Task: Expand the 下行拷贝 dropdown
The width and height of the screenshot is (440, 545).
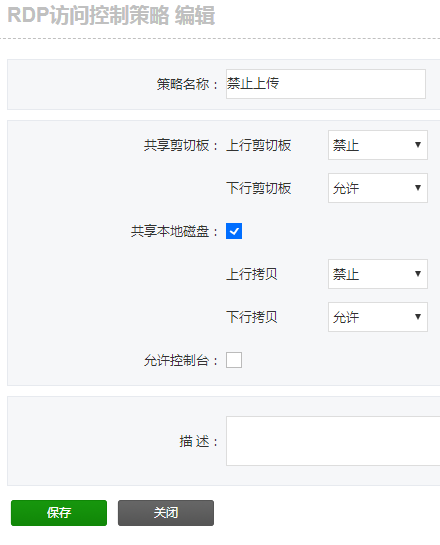Action: [x=378, y=317]
